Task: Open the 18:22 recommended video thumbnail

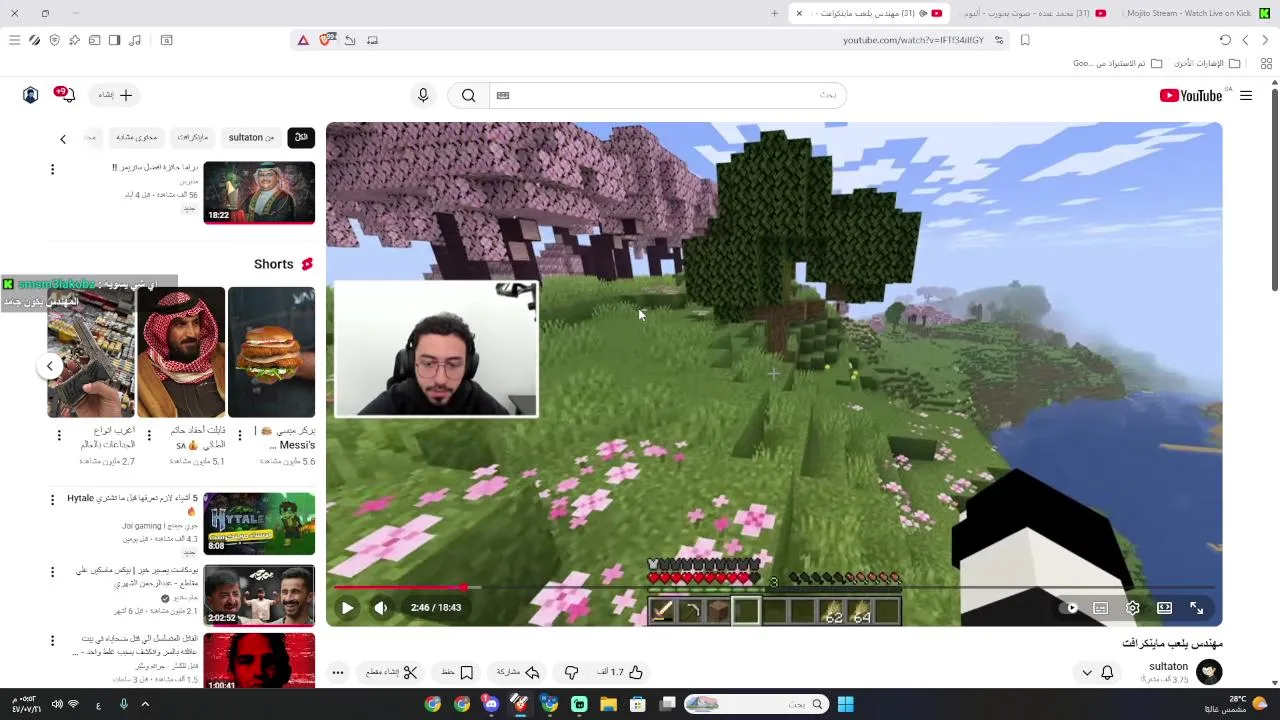Action: [259, 192]
